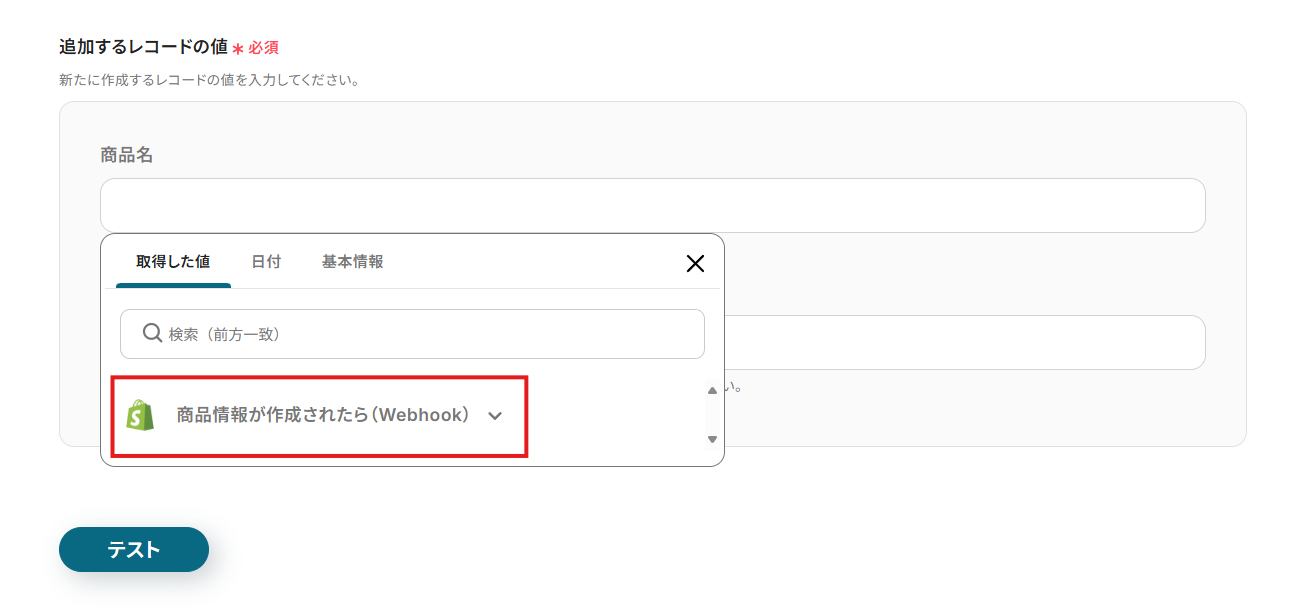Expand the Webhook item chevron
The height and width of the screenshot is (610, 1313).
tap(495, 416)
